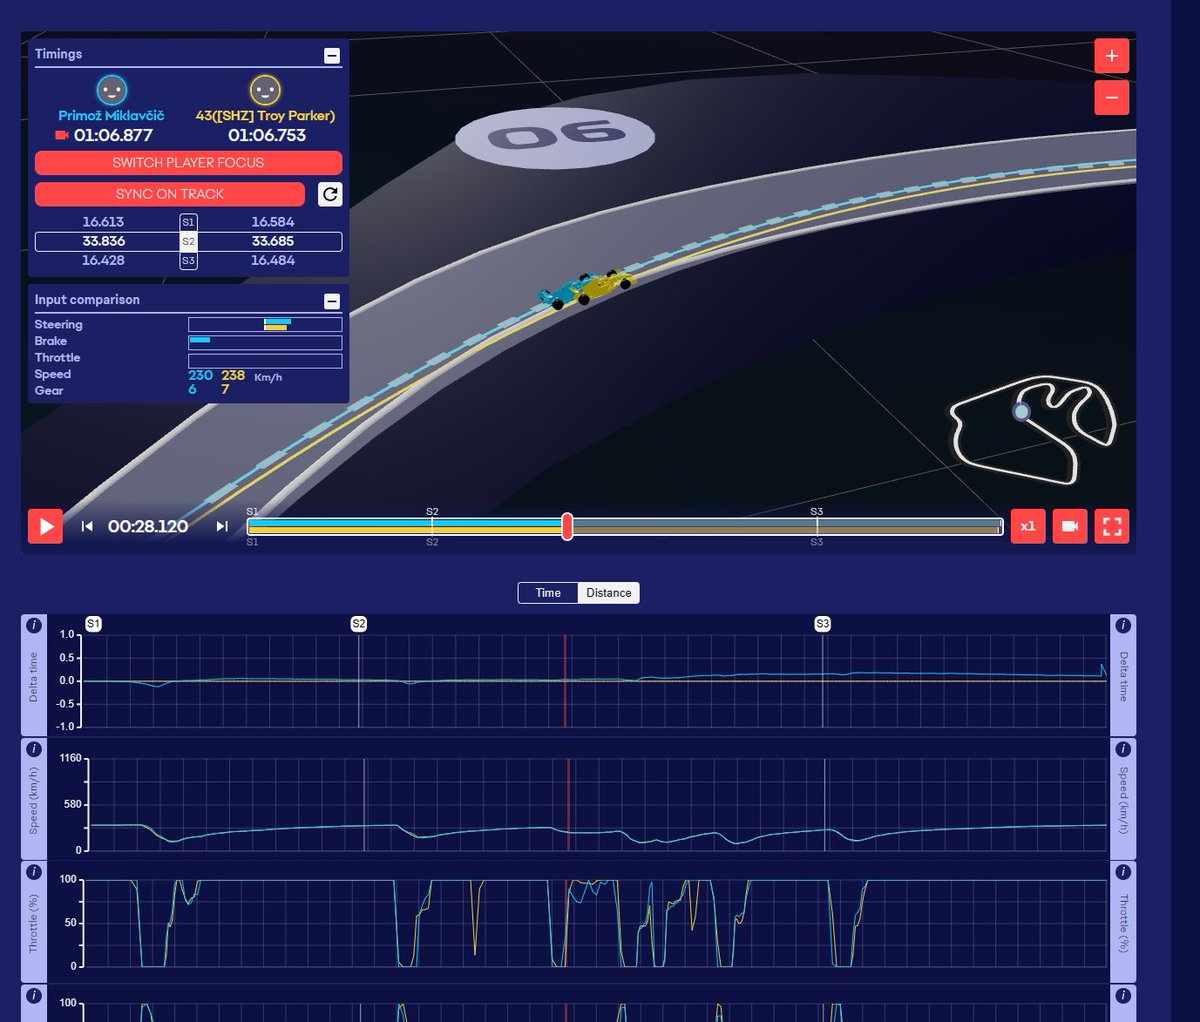The image size is (1200, 1022).
Task: Play the lap replay
Action: [45, 526]
